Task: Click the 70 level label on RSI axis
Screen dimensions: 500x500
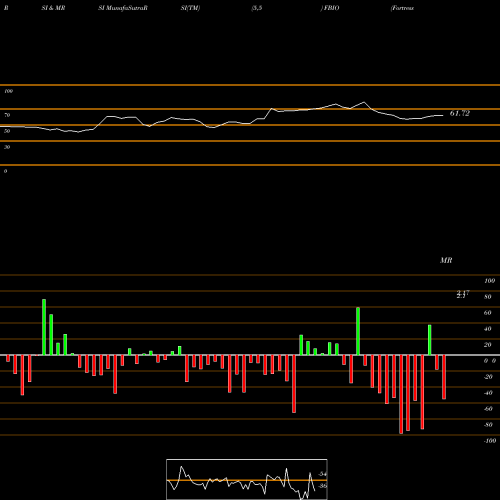Action: [7, 115]
